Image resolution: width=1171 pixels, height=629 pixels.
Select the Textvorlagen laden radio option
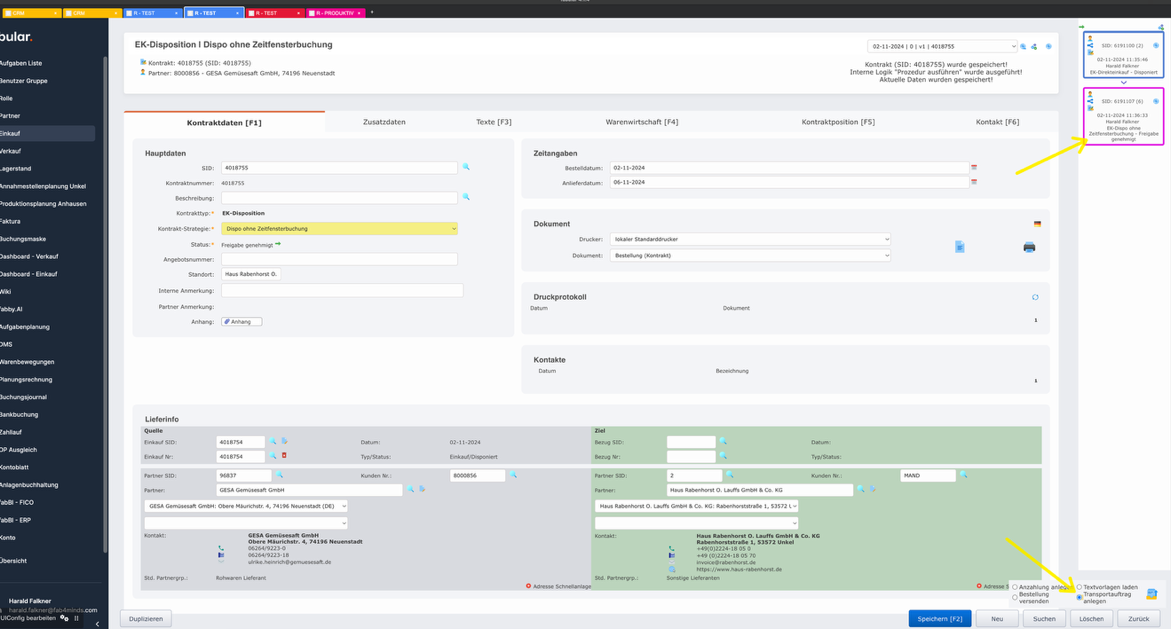pyautogui.click(x=1080, y=587)
